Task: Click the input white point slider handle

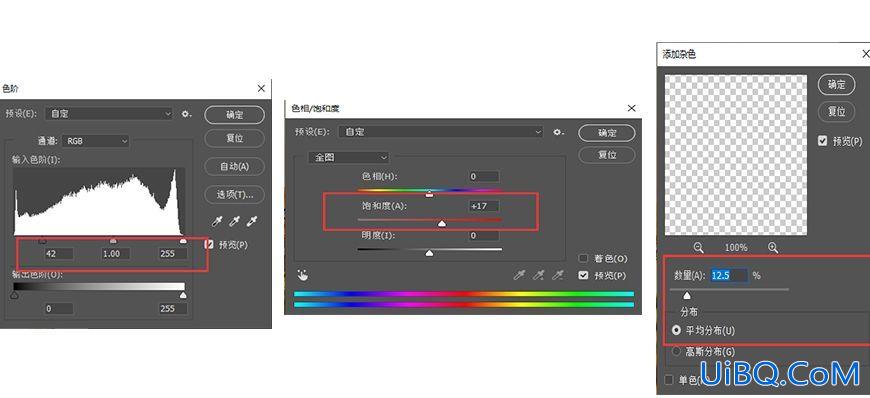Action: (183, 240)
